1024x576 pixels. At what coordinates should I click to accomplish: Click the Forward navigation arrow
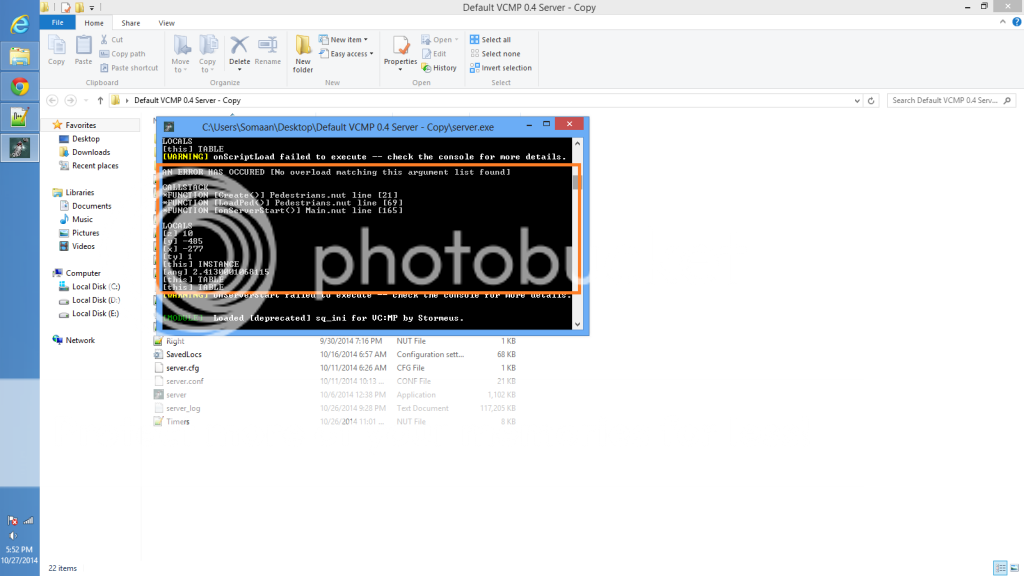71,101
